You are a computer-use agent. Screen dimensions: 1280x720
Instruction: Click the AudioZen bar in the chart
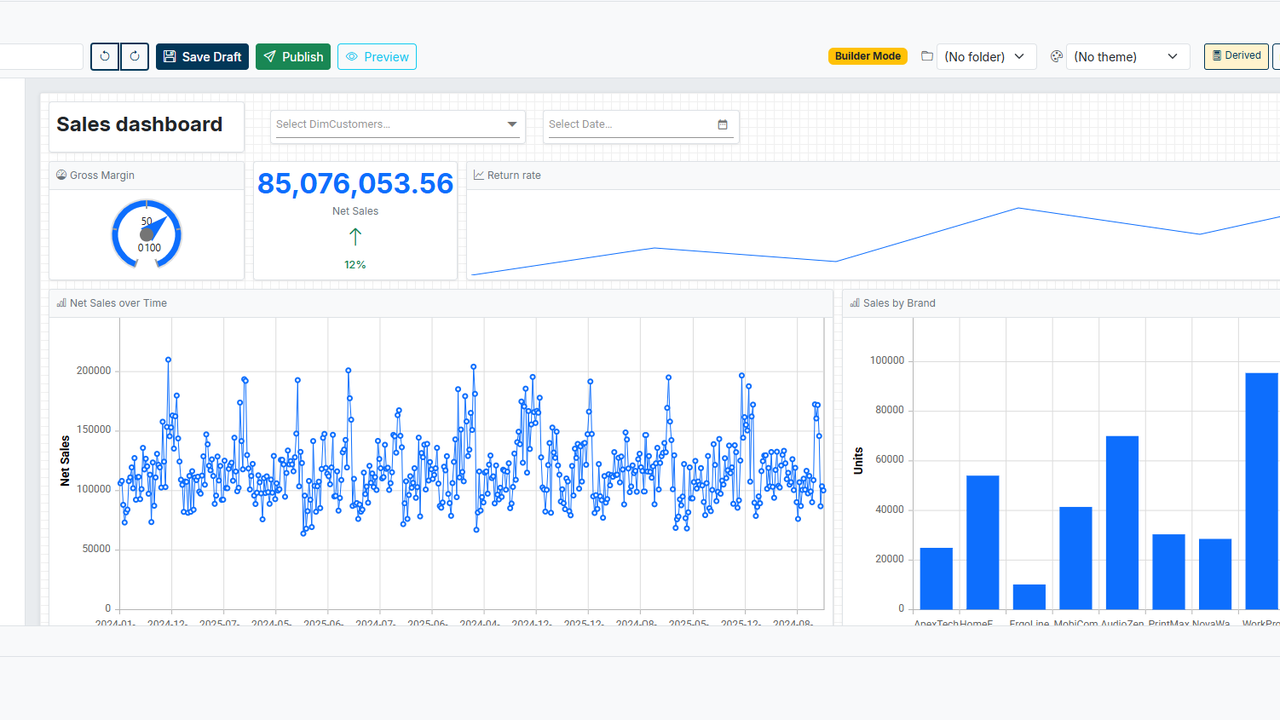(1122, 522)
